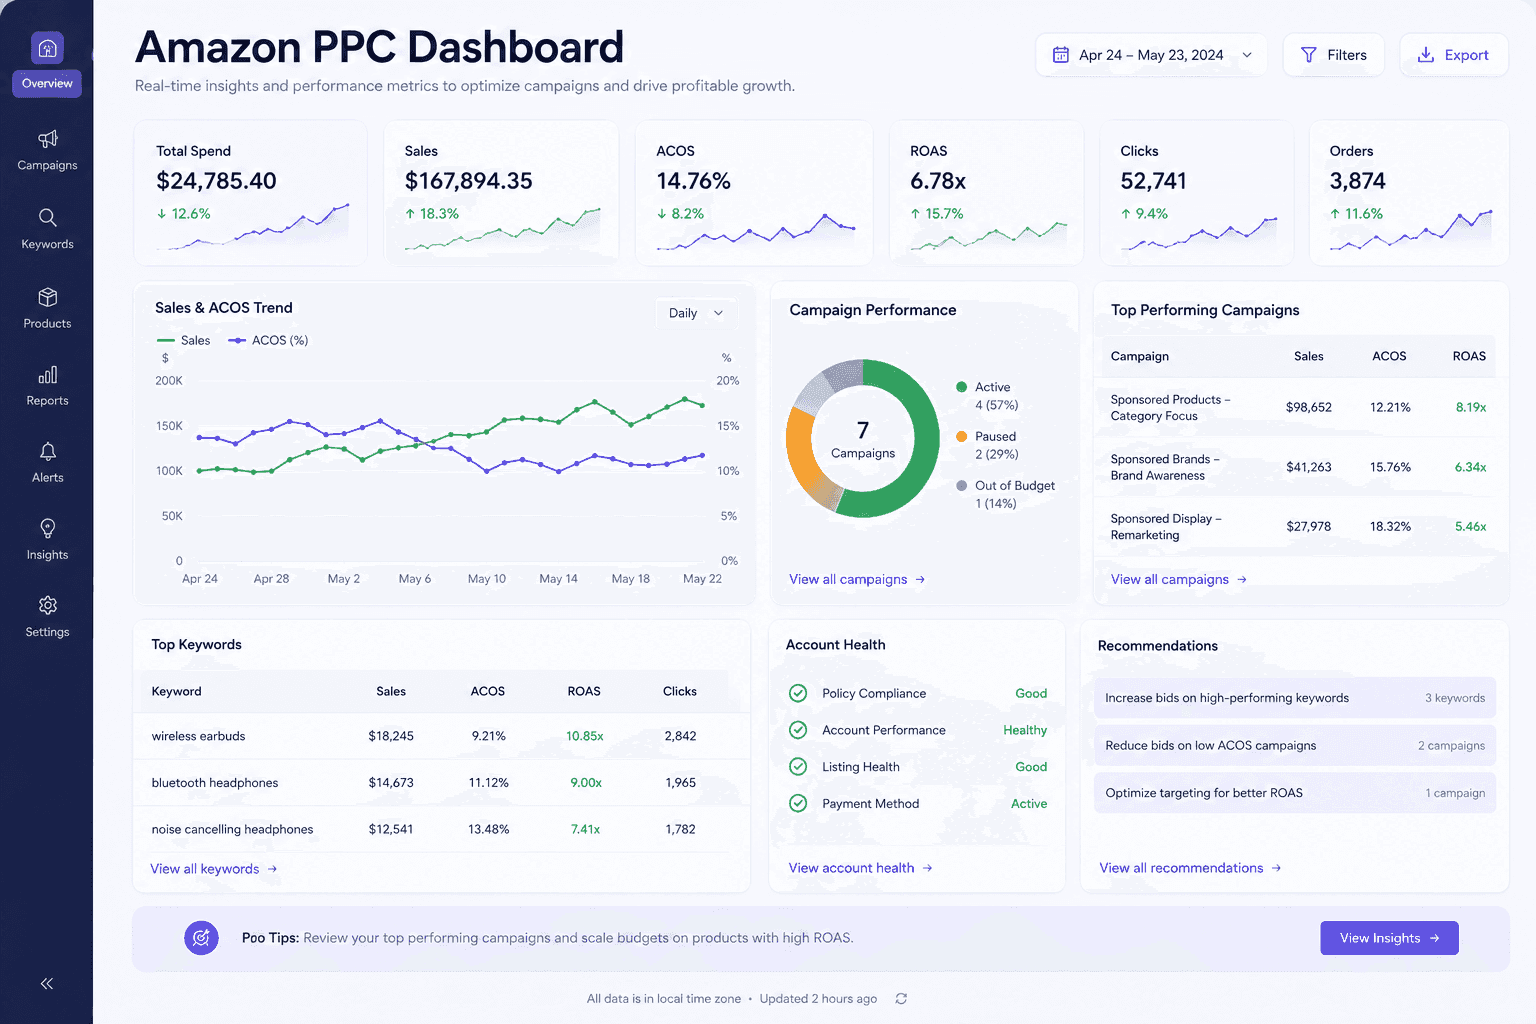This screenshot has width=1536, height=1024.
Task: Open Reports bar chart icon
Action: 47,375
